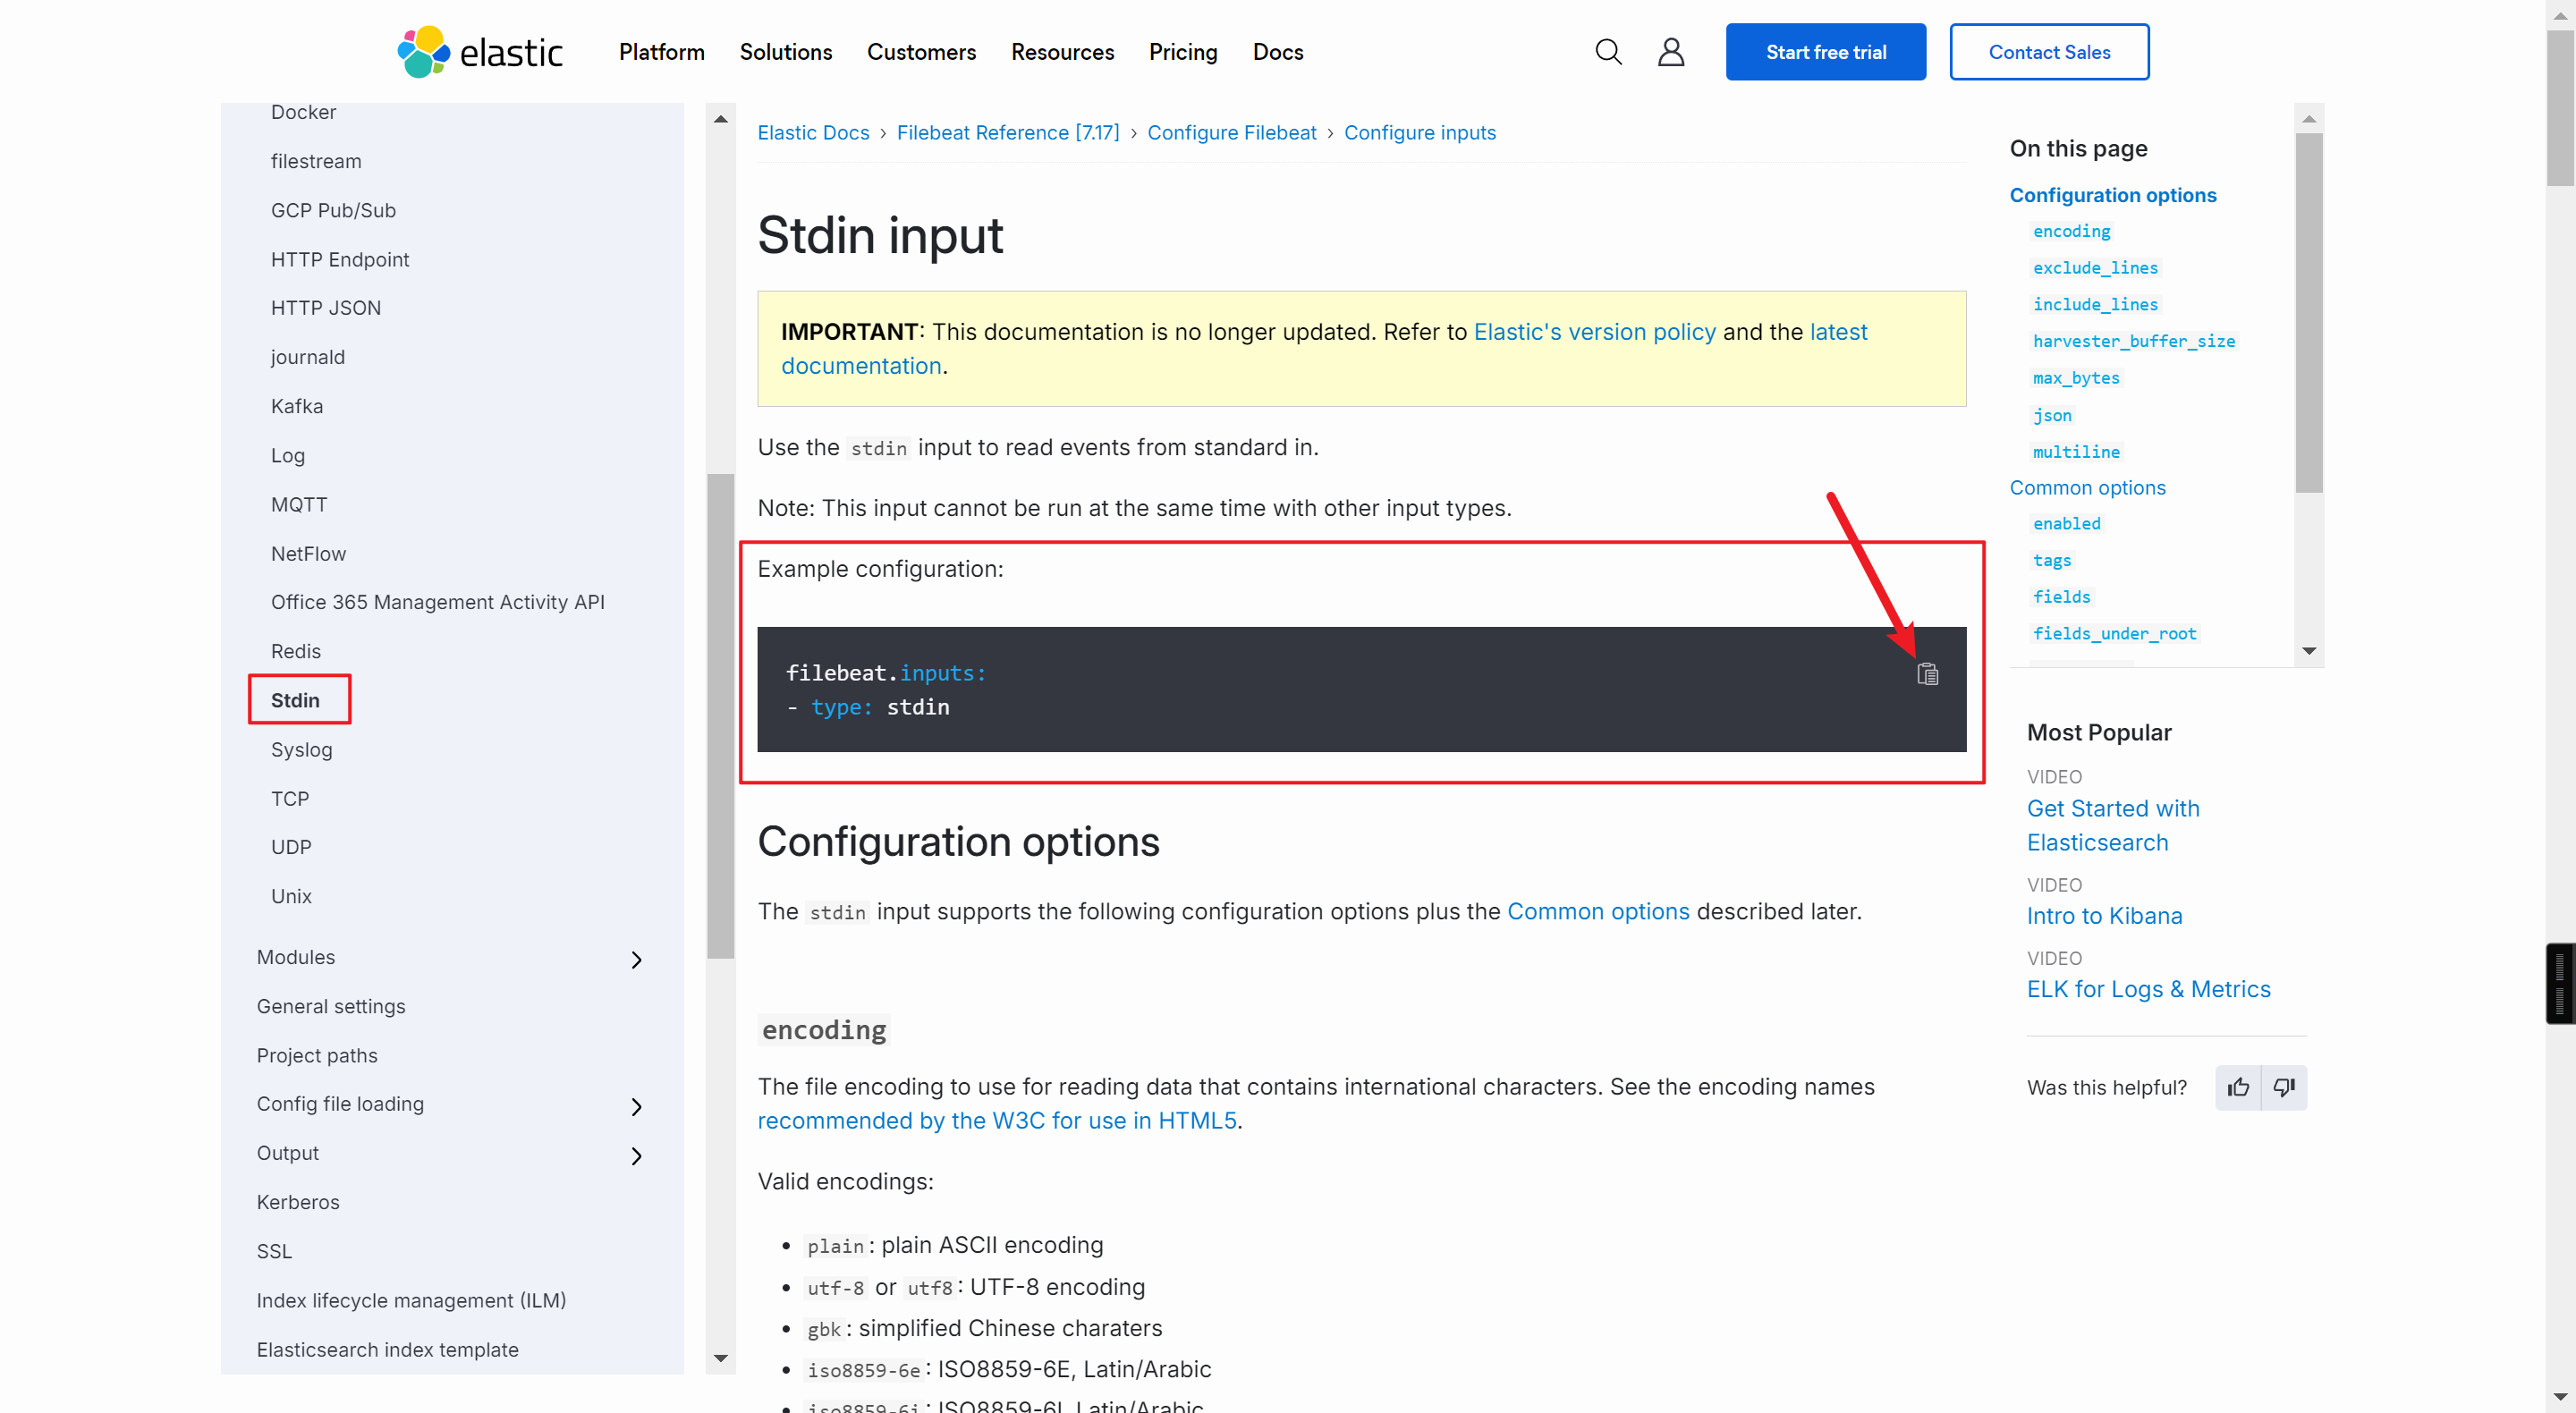This screenshot has width=2576, height=1413.
Task: Jump to exclude_lines in page outline
Action: (2094, 268)
